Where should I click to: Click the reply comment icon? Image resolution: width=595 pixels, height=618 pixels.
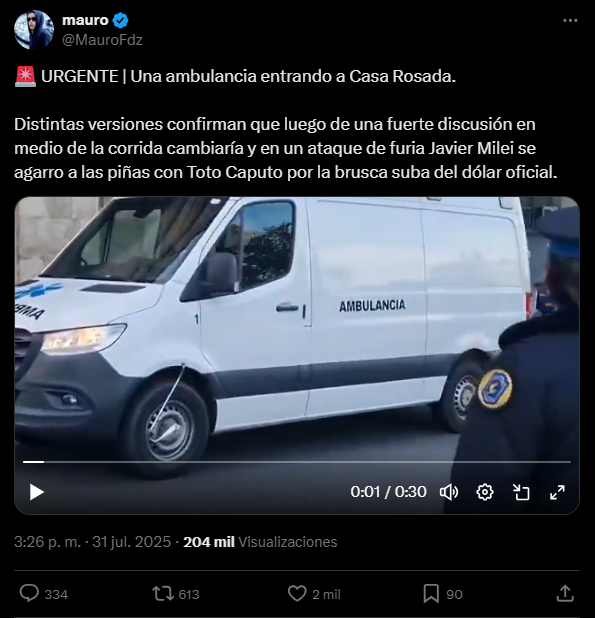(29, 593)
